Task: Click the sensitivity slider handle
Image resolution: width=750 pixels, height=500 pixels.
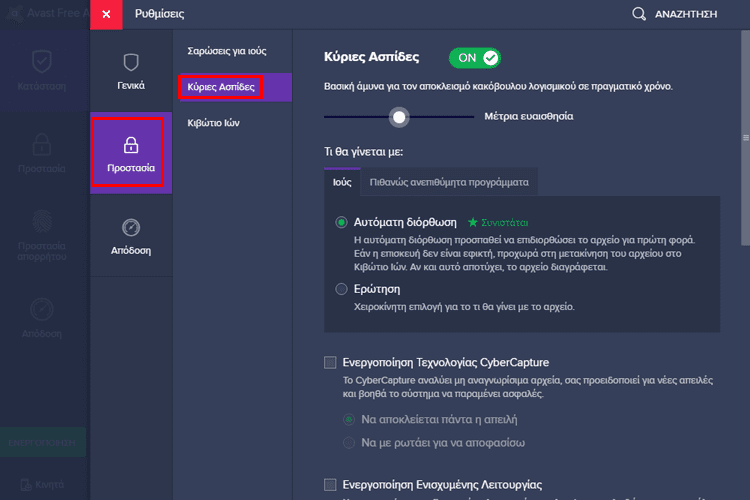Action: (400, 117)
